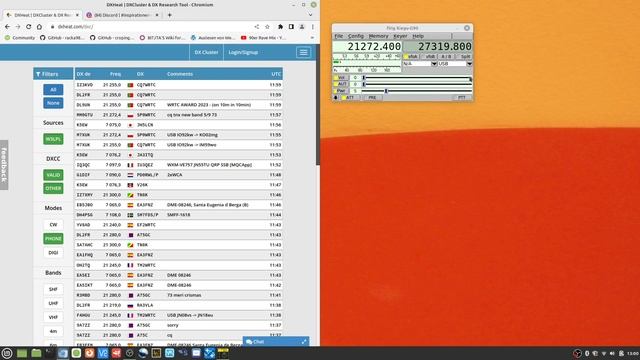Click the vfoB button in Flrig
Screen dimensions: 640x360
[429, 56]
